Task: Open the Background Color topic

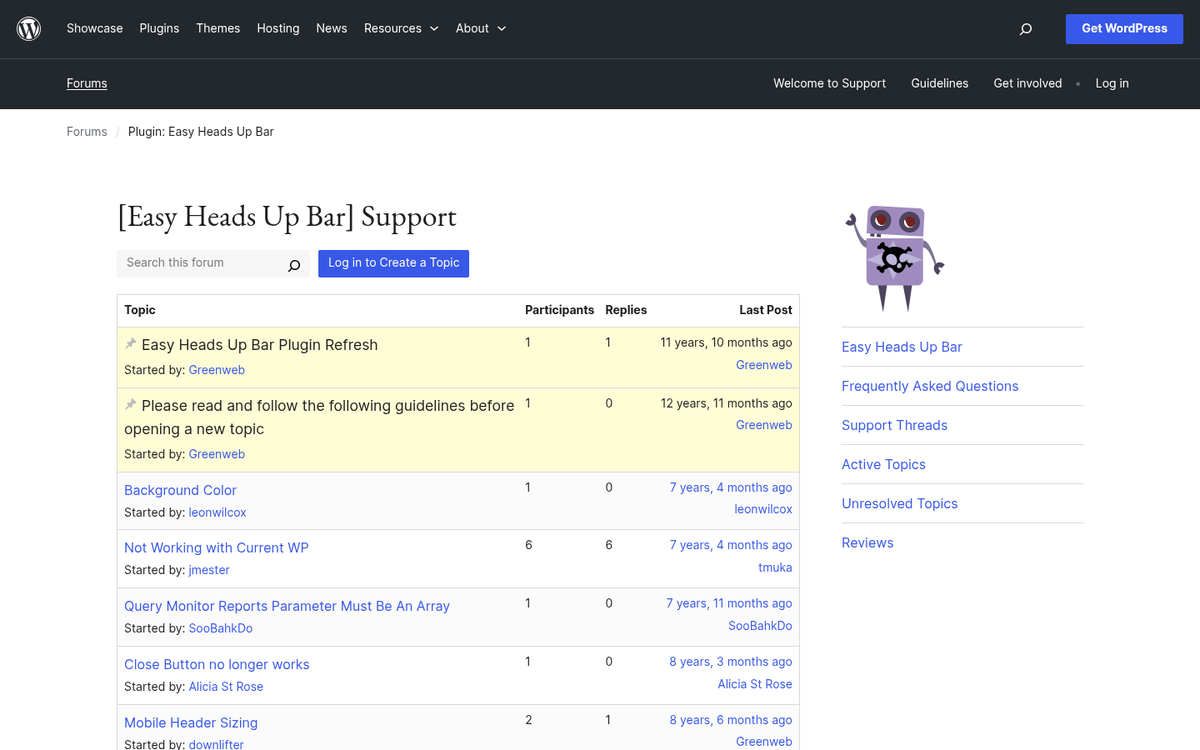Action: (x=180, y=490)
